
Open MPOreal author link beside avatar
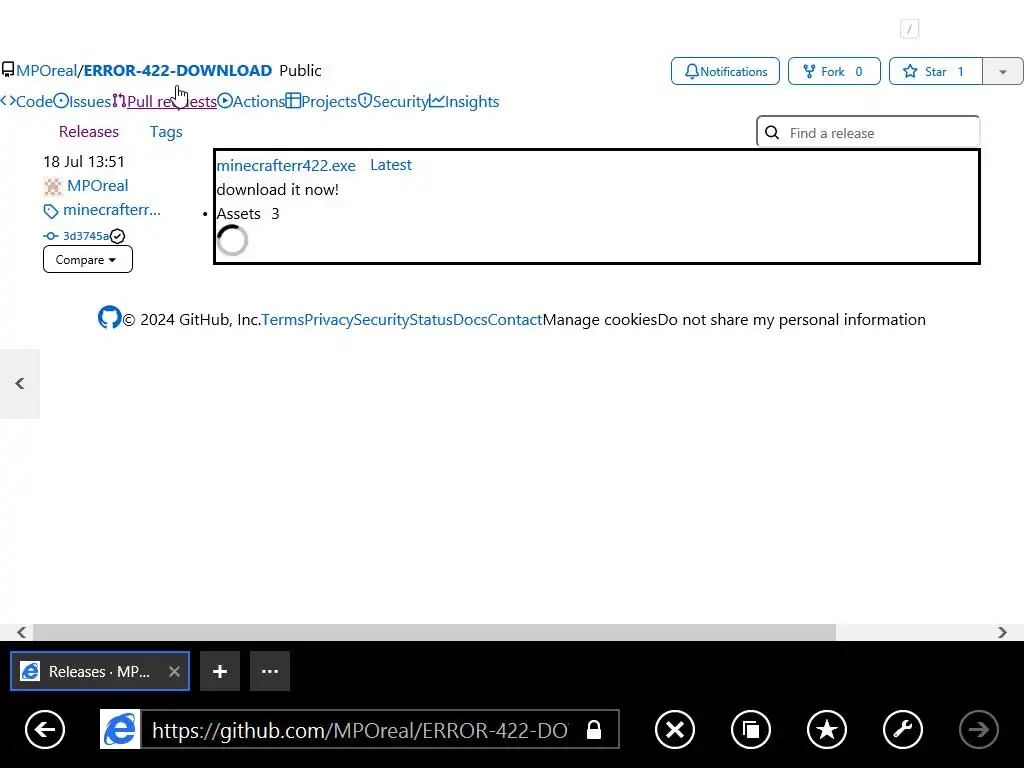tap(97, 185)
